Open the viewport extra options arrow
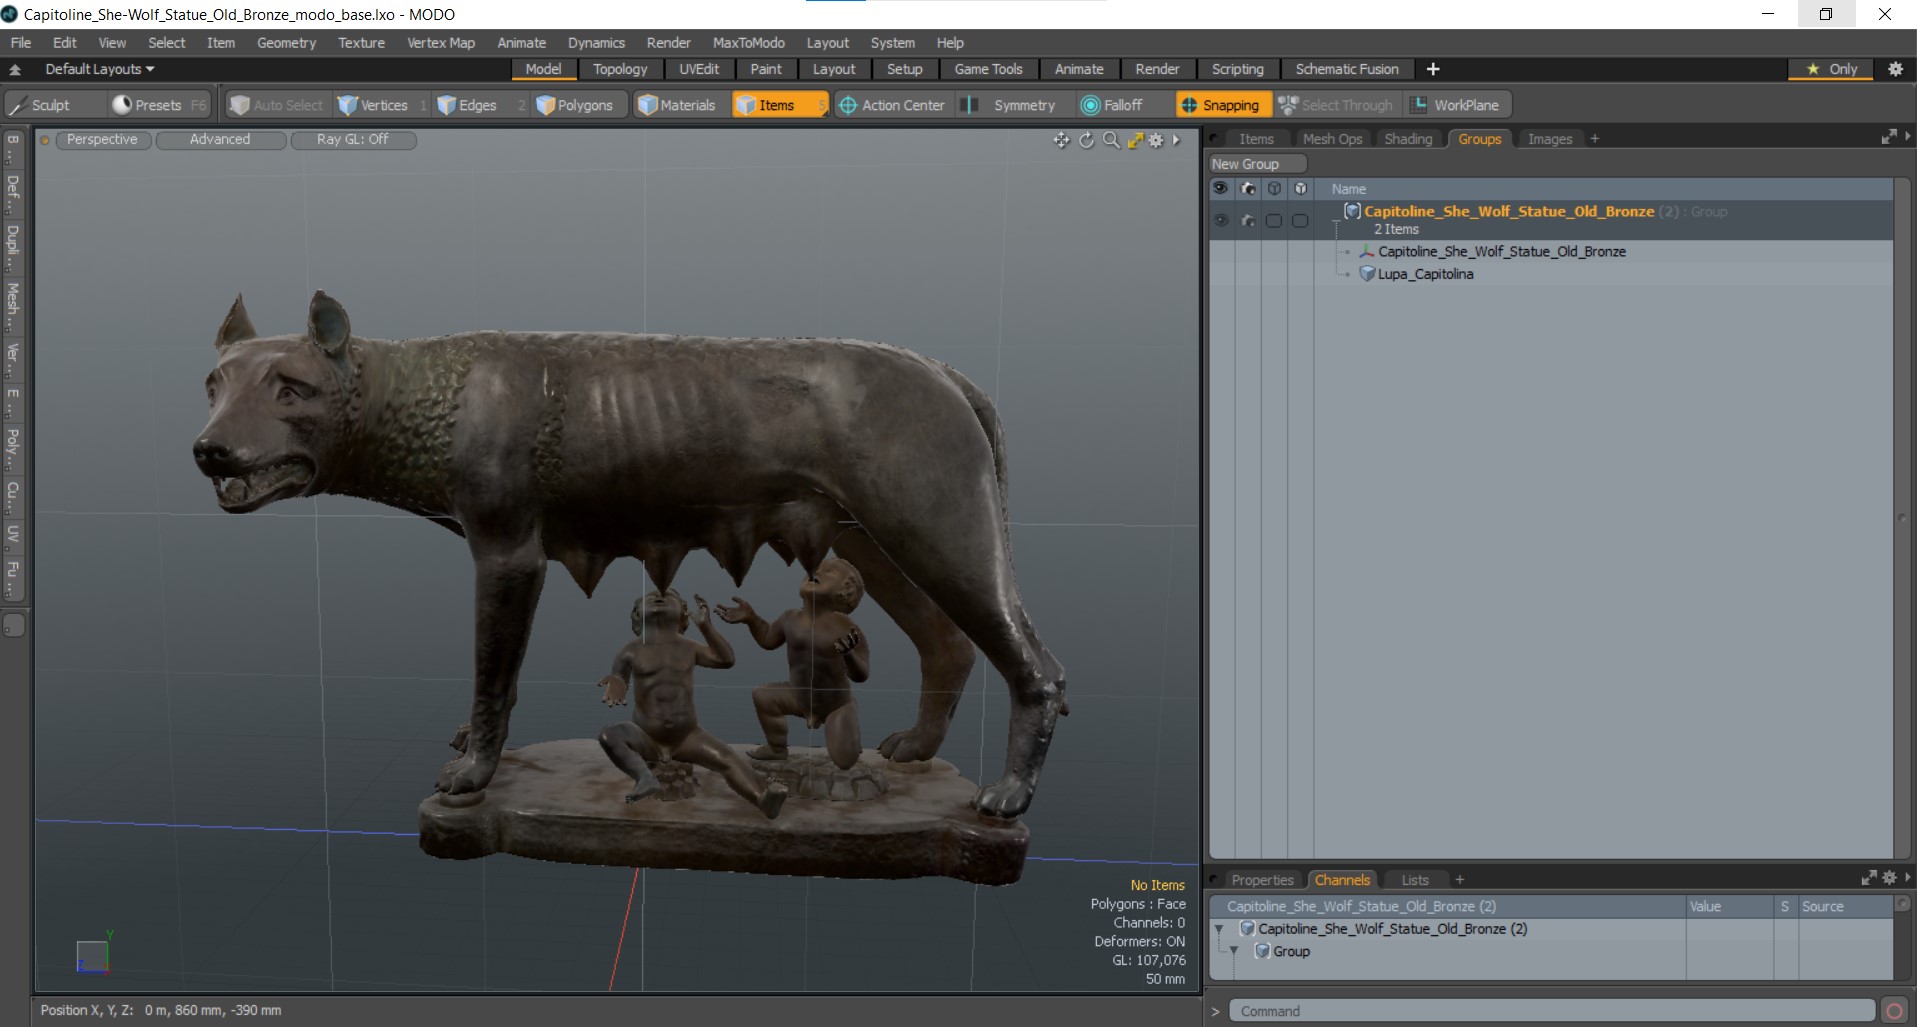1917x1027 pixels. tap(1177, 140)
